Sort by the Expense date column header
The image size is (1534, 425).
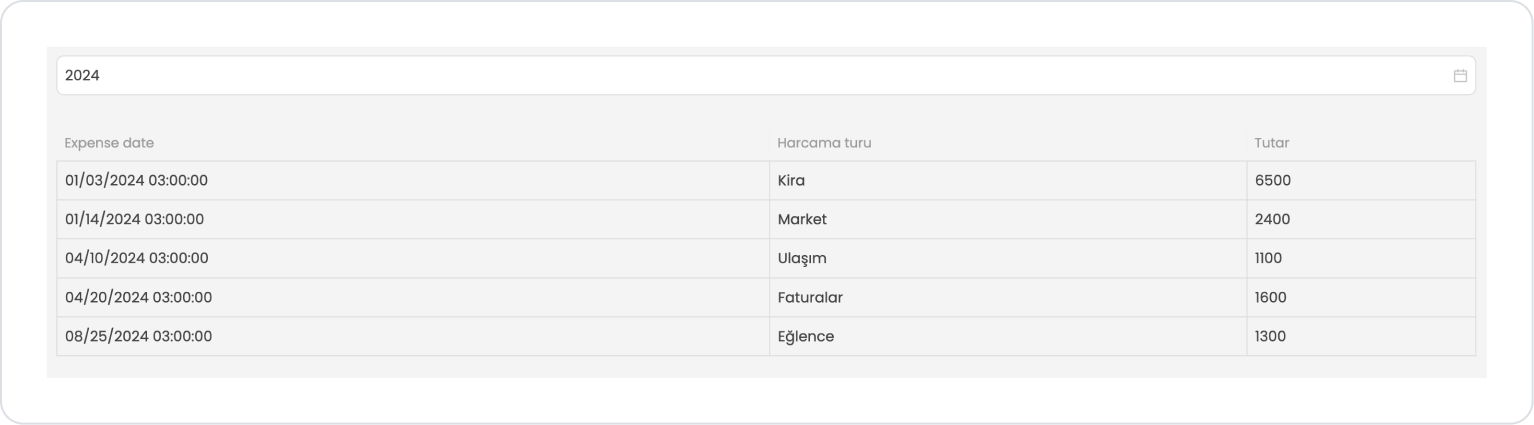tap(109, 143)
